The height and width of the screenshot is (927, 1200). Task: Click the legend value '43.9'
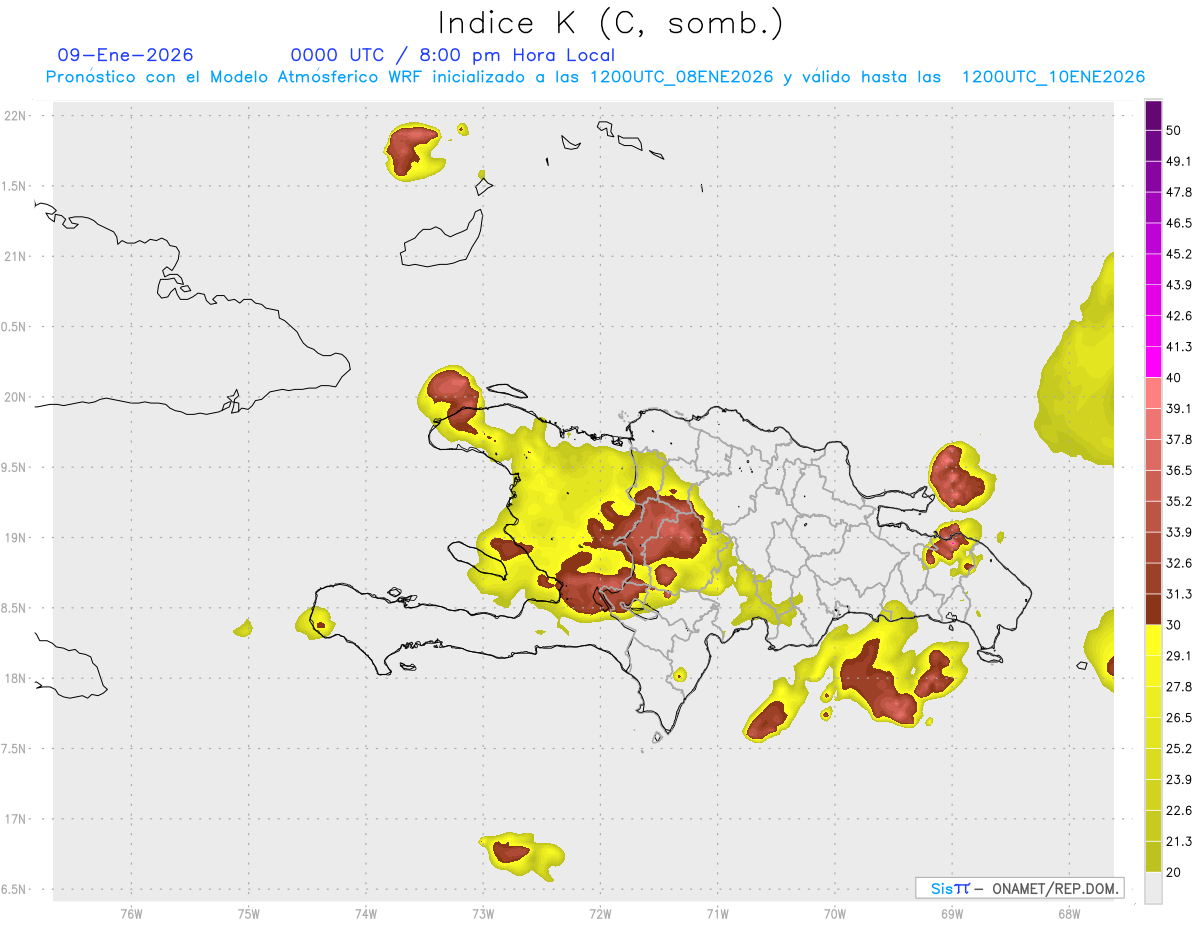tap(1179, 285)
